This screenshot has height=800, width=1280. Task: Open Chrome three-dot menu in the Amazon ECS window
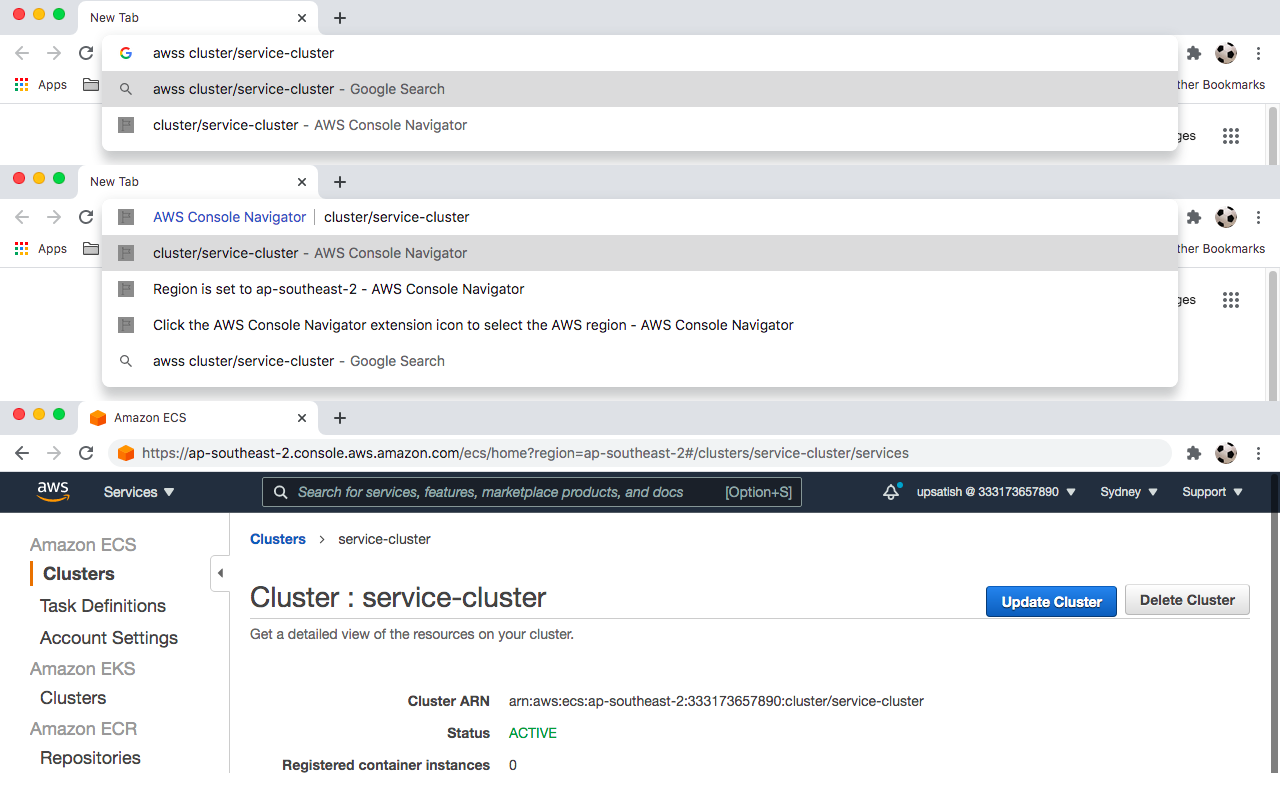tap(1259, 453)
